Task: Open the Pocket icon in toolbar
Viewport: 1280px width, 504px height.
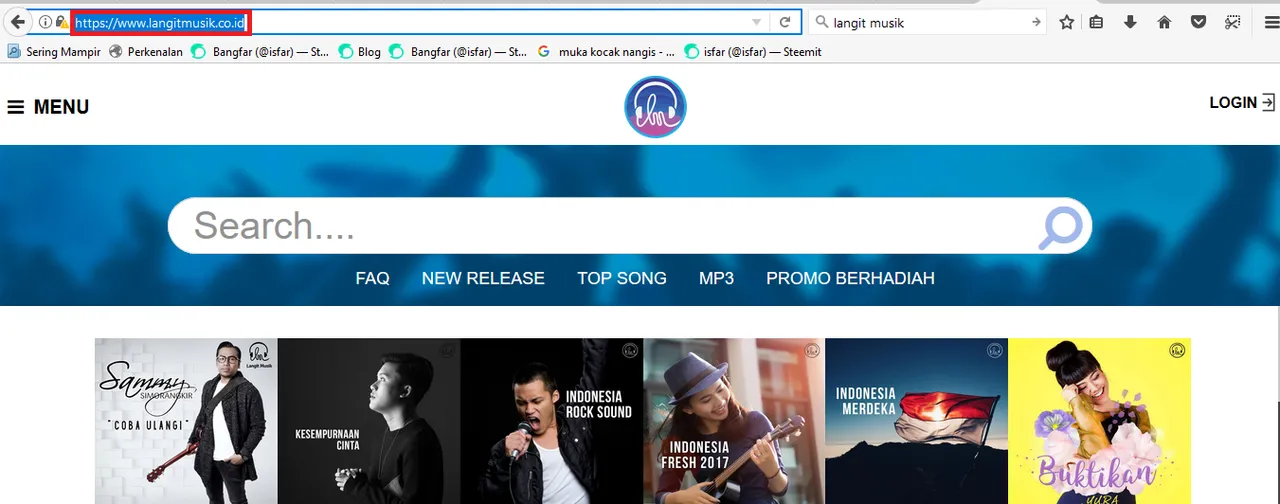Action: point(1198,22)
